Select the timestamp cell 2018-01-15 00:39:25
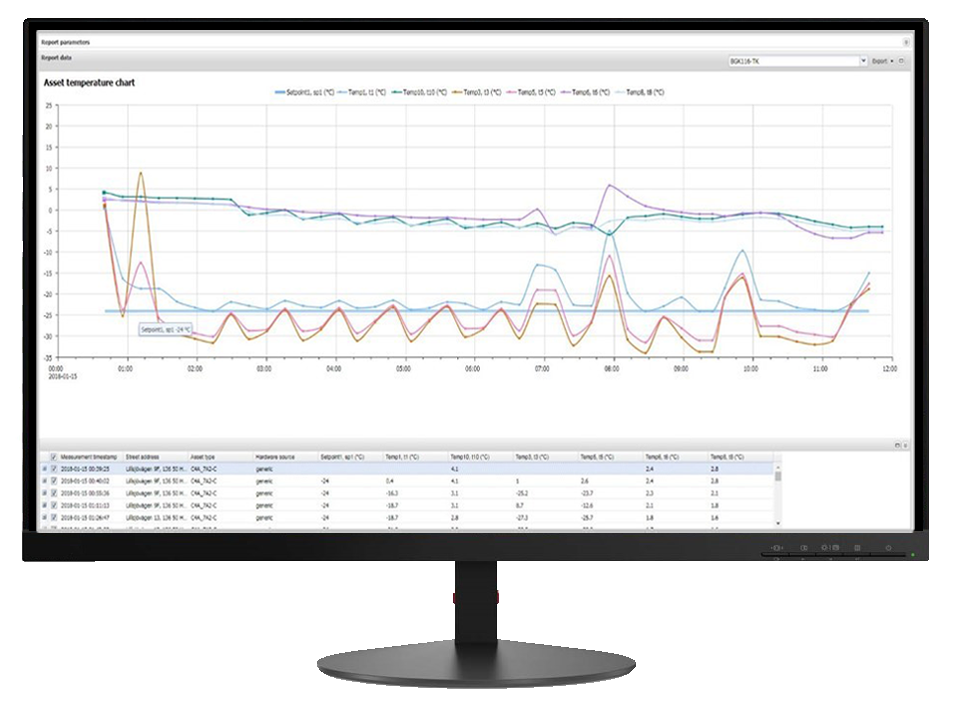Screen dimensions: 960x720 tap(85, 469)
